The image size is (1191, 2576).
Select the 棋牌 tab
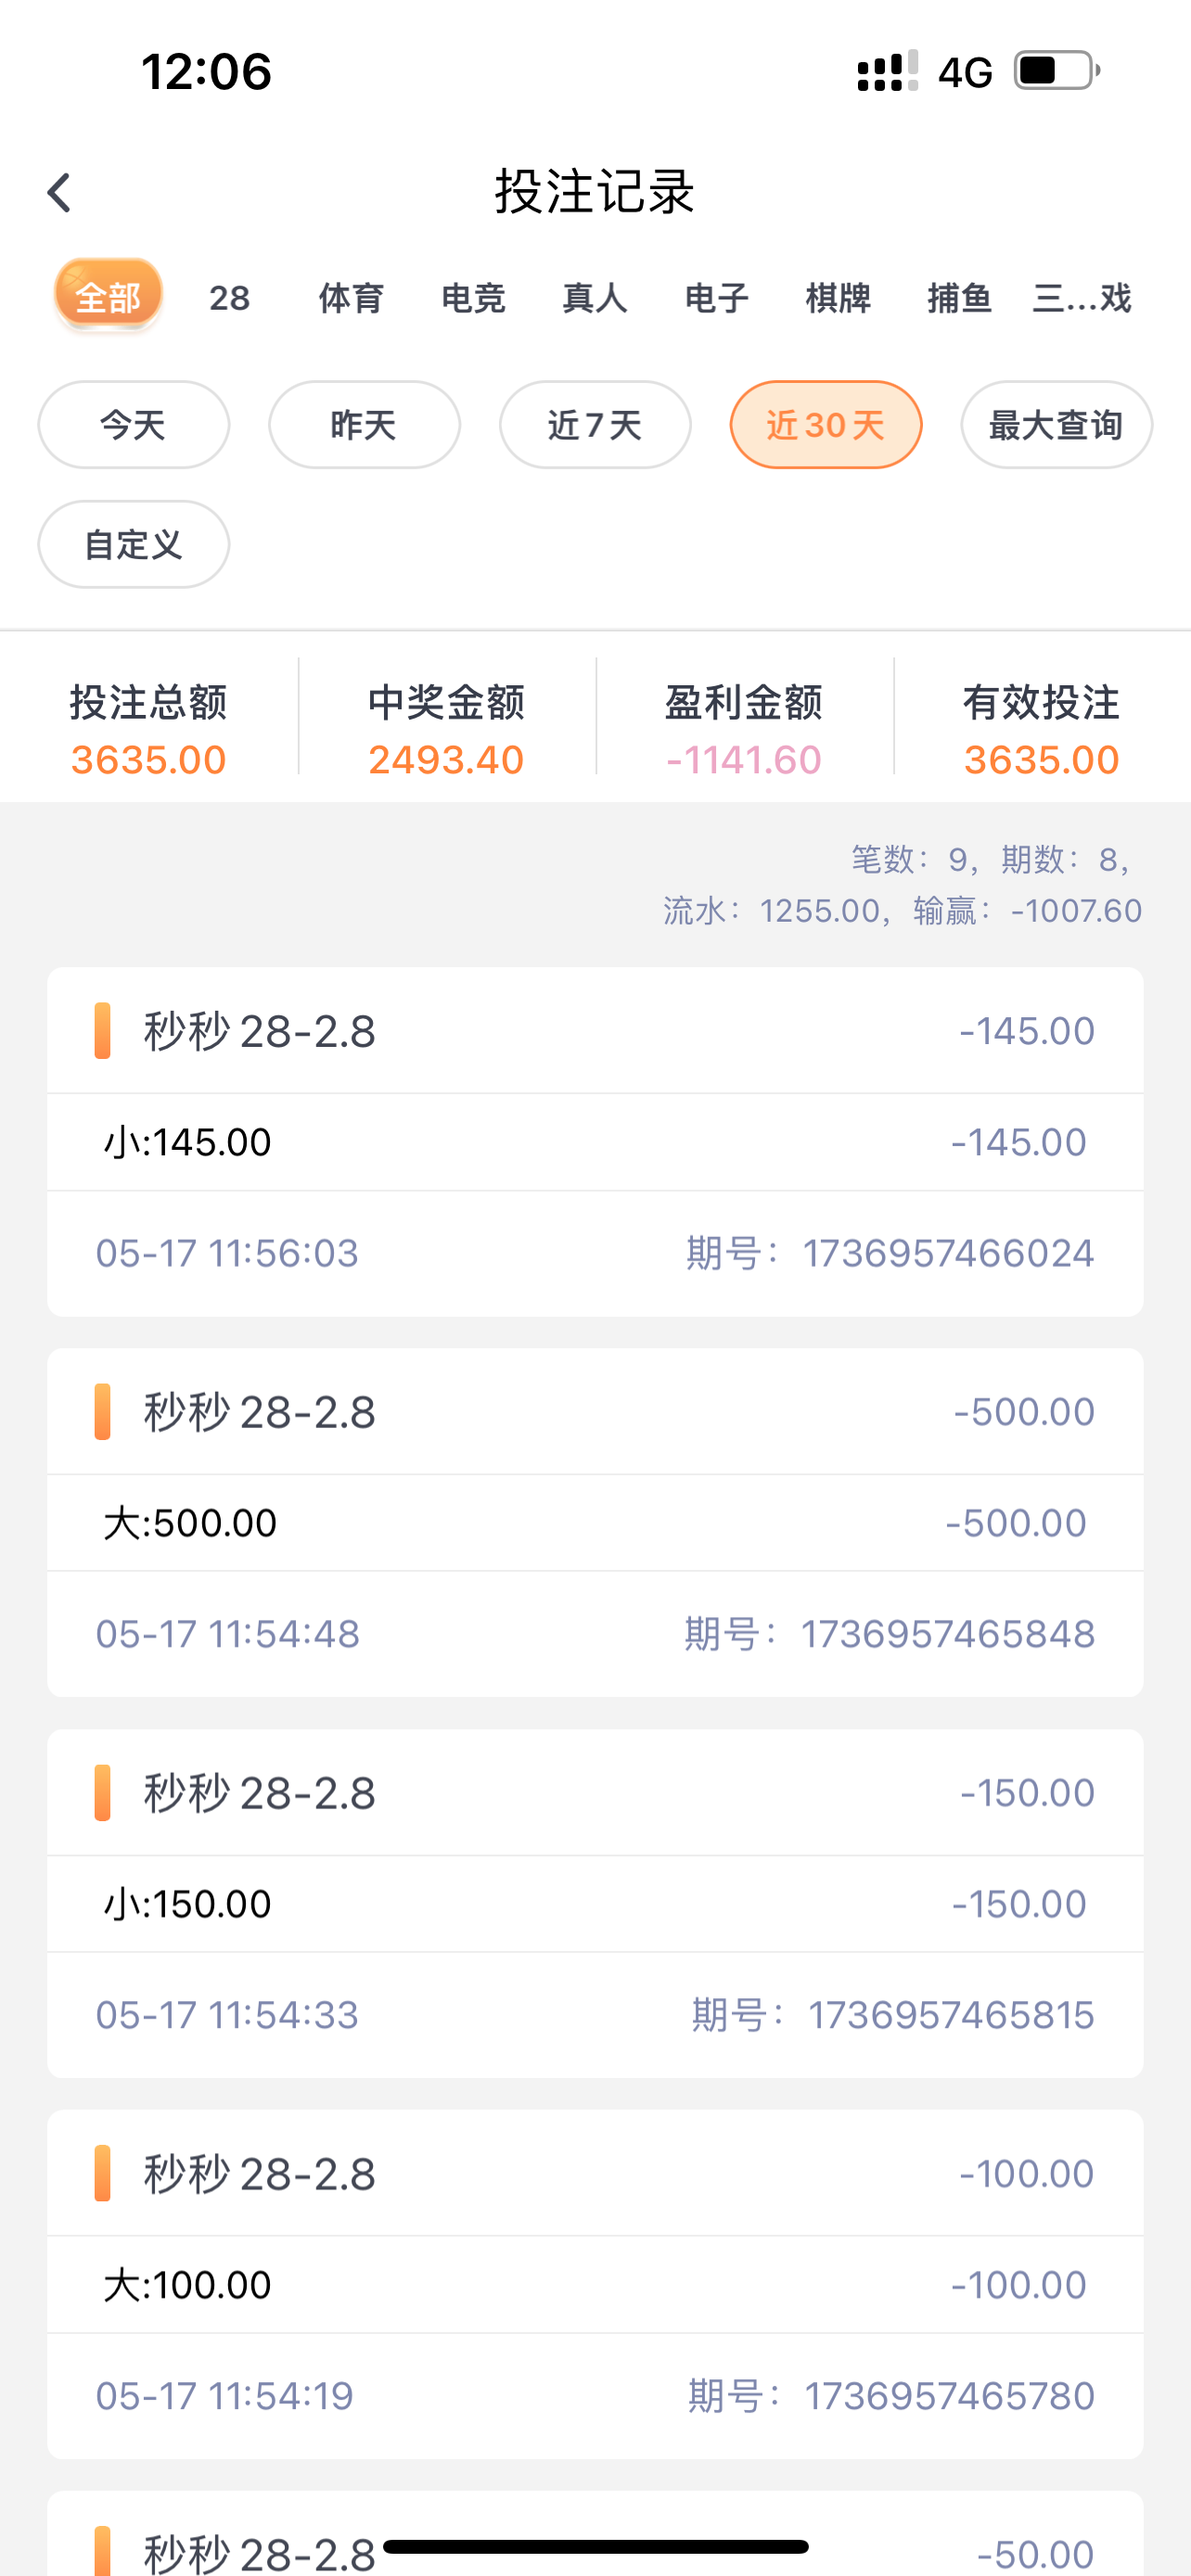point(838,298)
